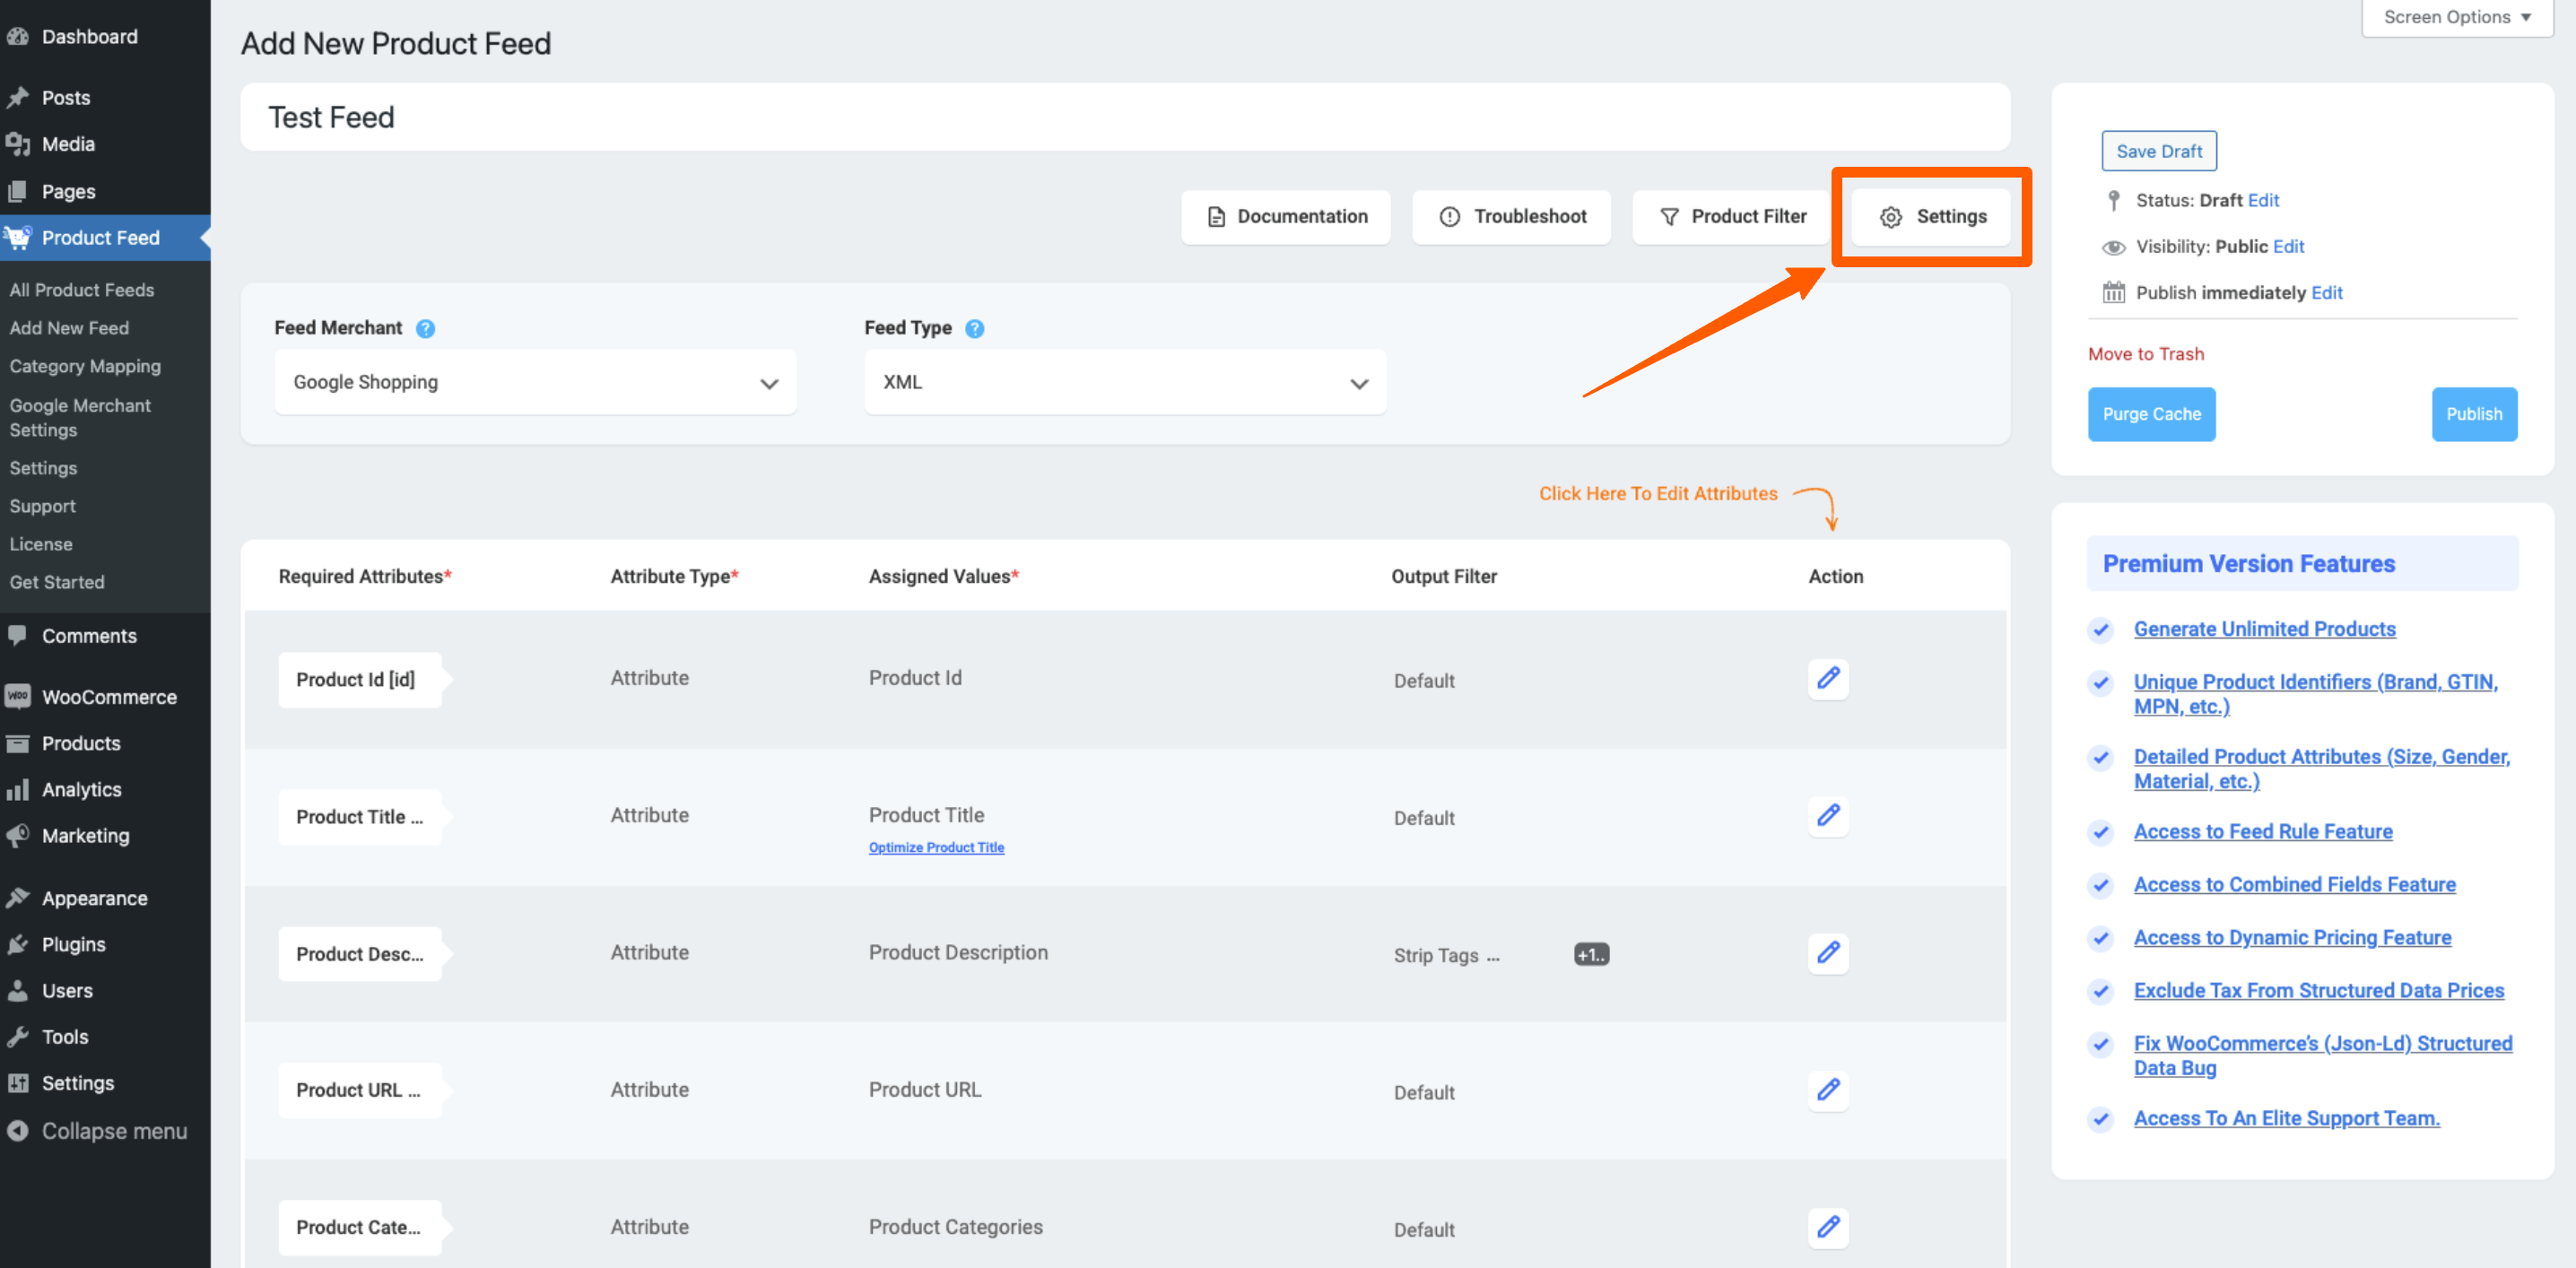Open Product Feed Settings submenu item
The width and height of the screenshot is (2576, 1268).
pyautogui.click(x=43, y=468)
